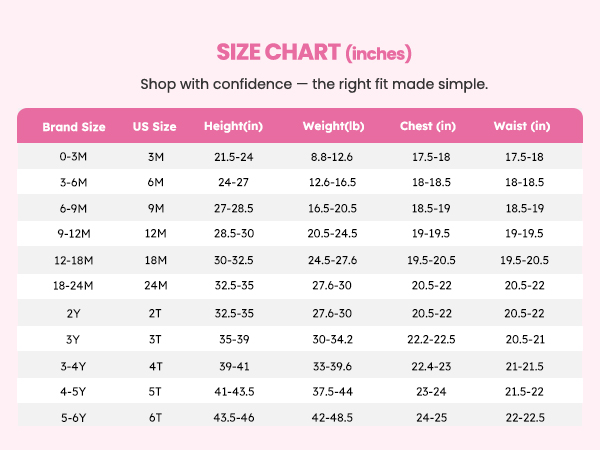Click the 24M US size cell
The height and width of the screenshot is (450, 600).
click(155, 285)
